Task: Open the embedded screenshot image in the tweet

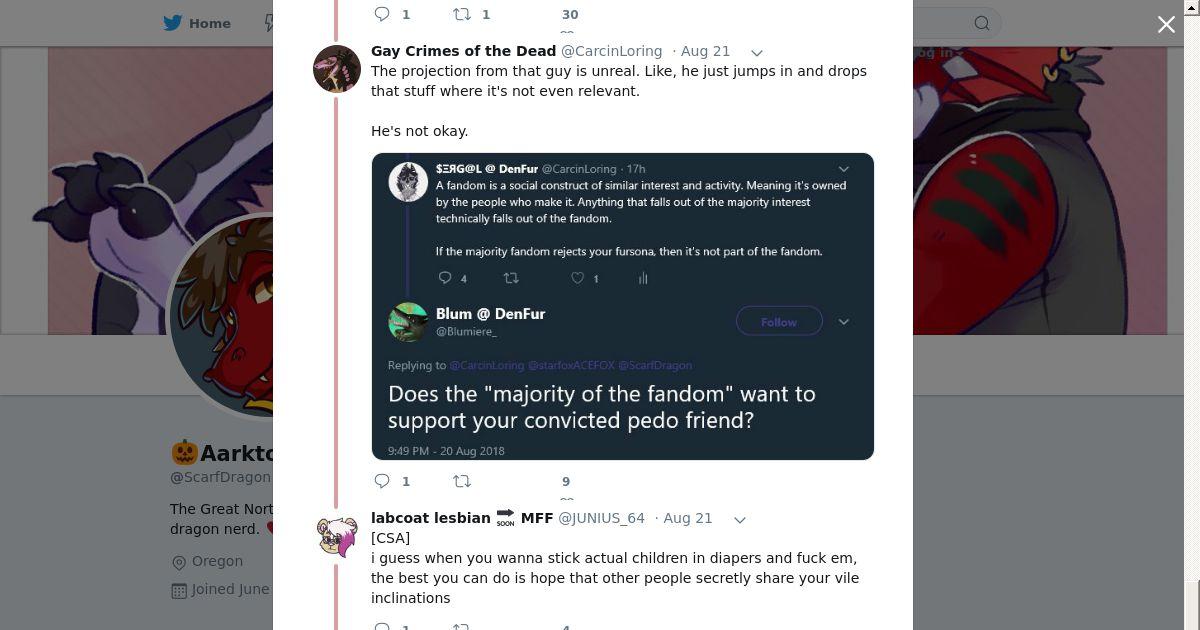Action: pyautogui.click(x=622, y=306)
